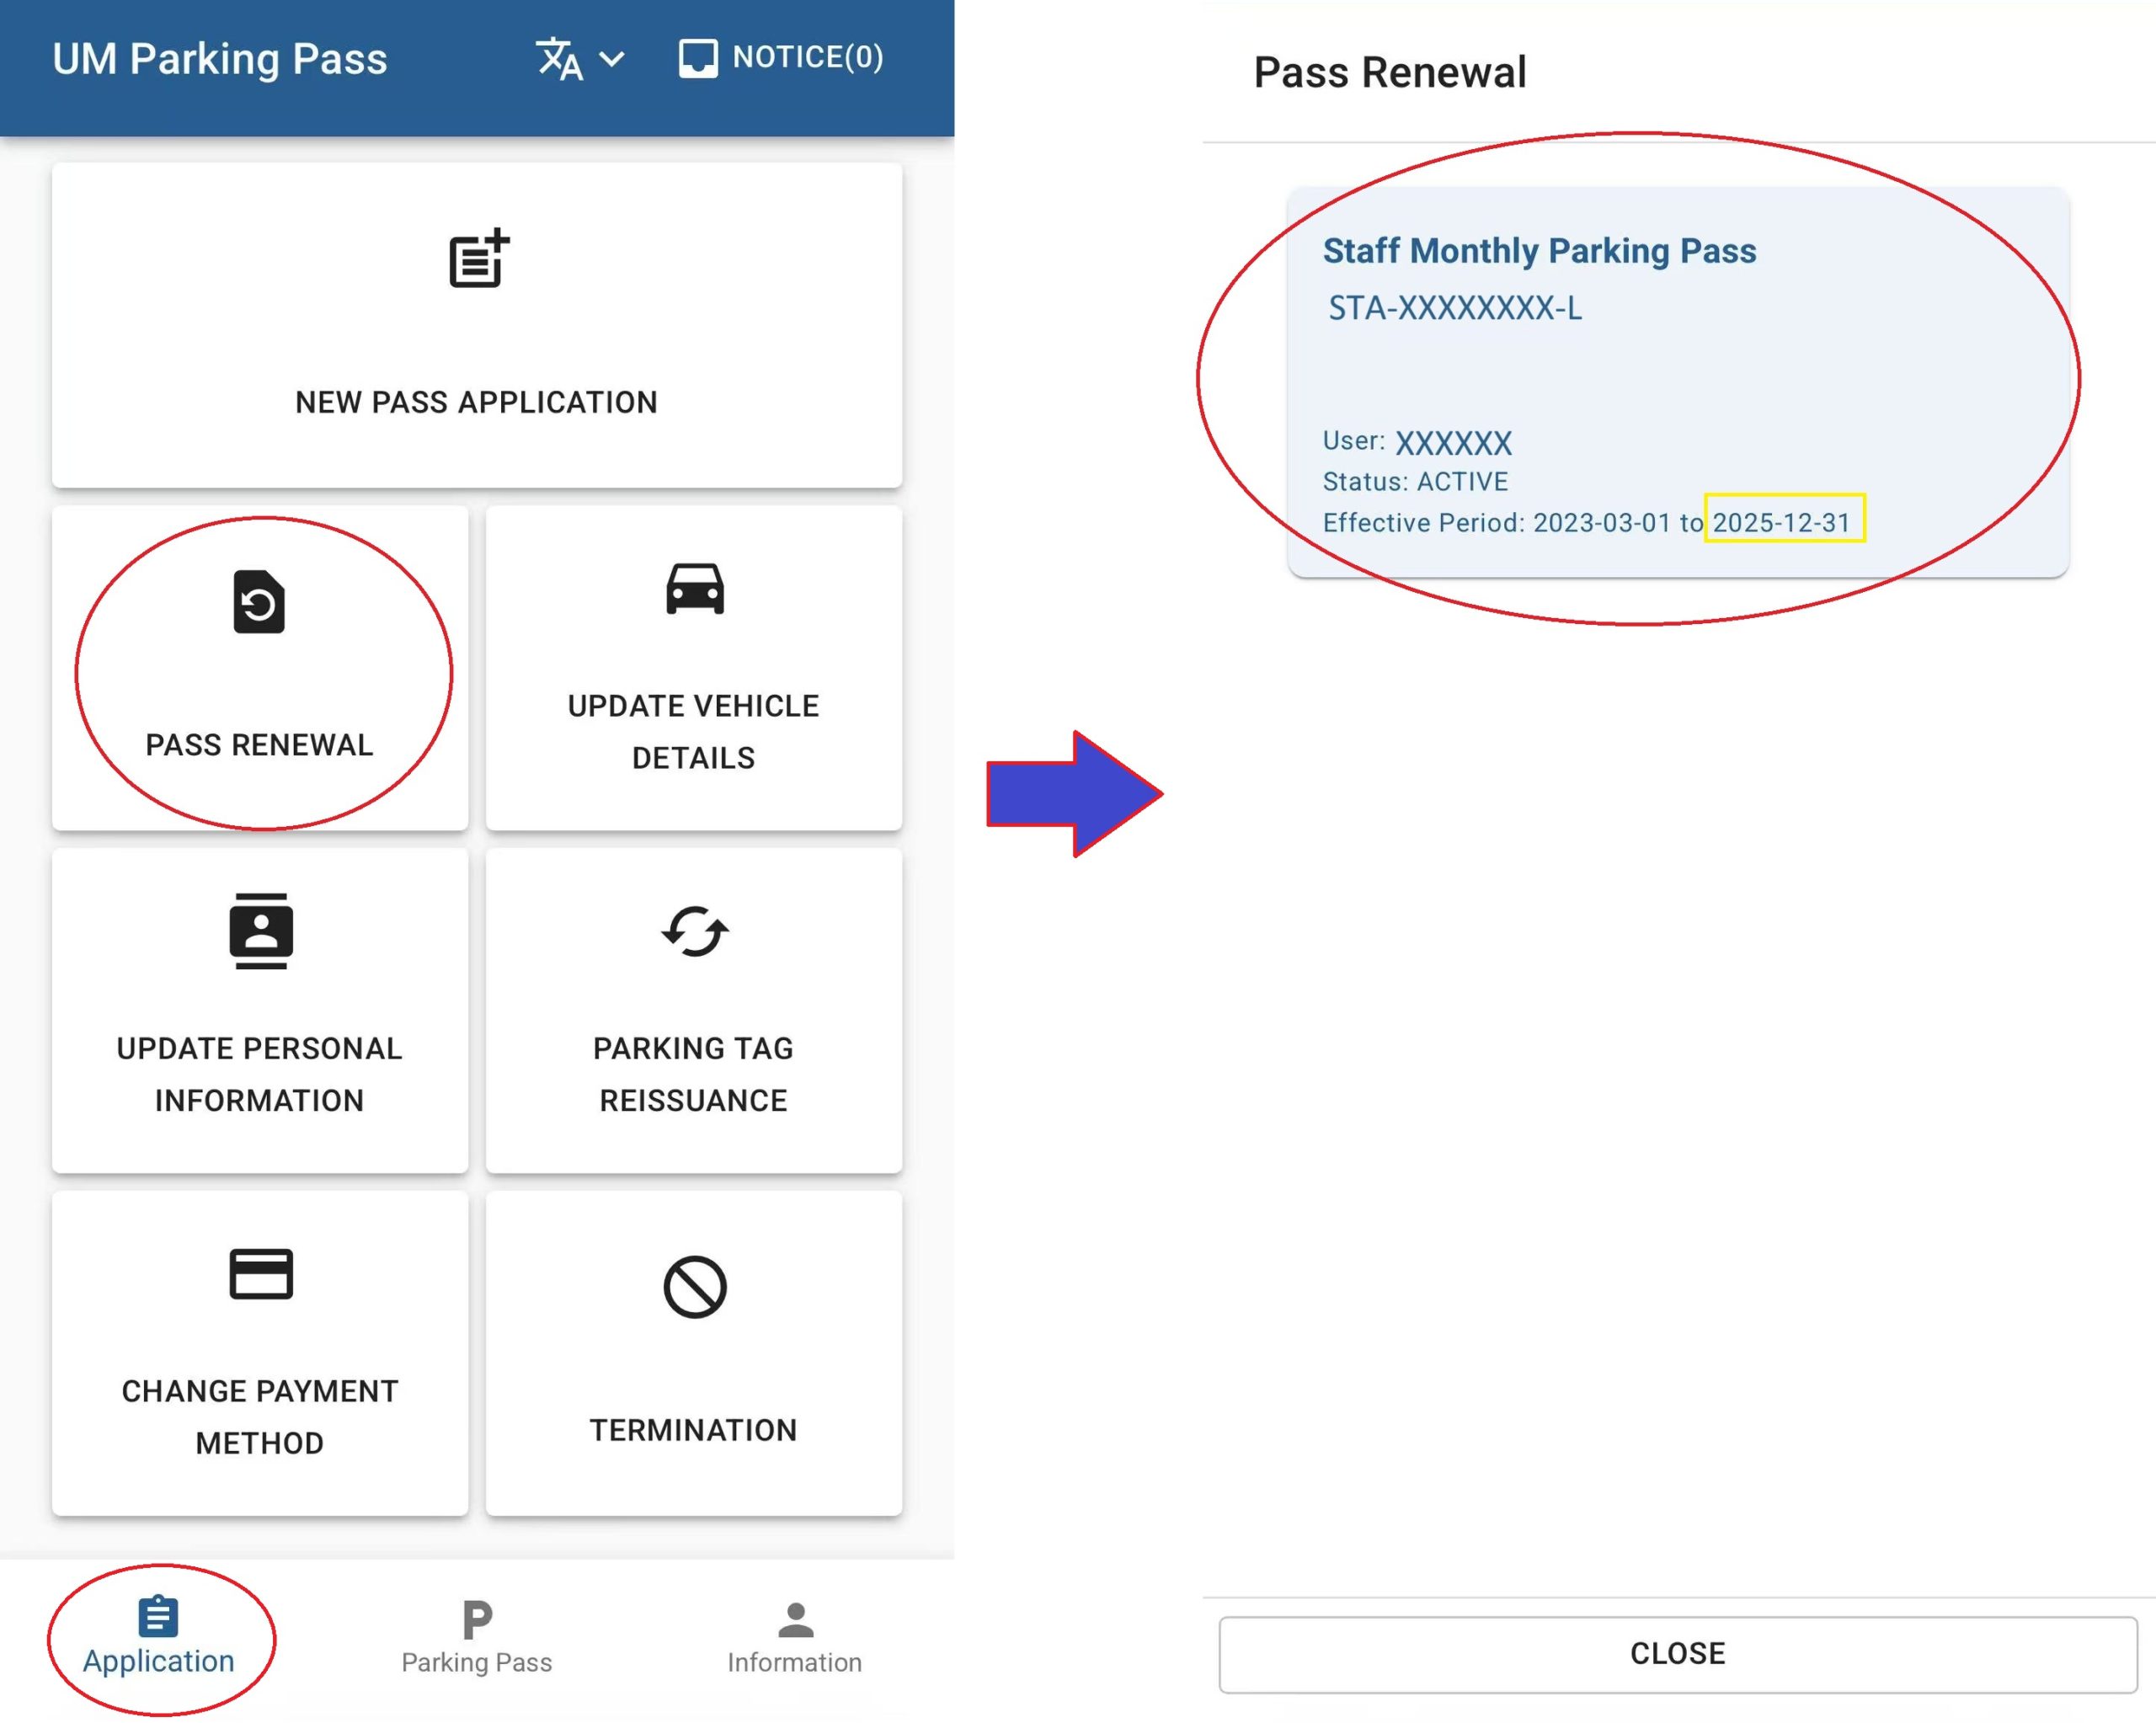Tap the NEW PASS APPLICATION label

click(476, 402)
